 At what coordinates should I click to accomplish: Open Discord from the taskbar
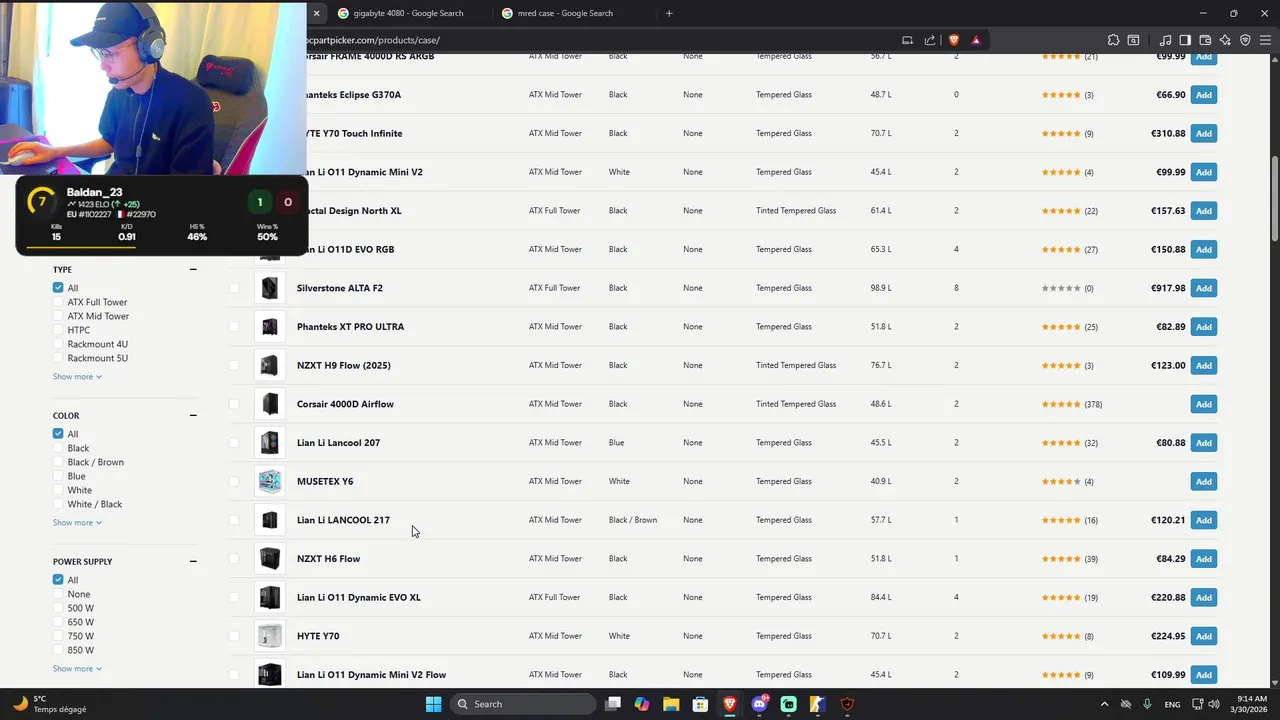coord(759,704)
